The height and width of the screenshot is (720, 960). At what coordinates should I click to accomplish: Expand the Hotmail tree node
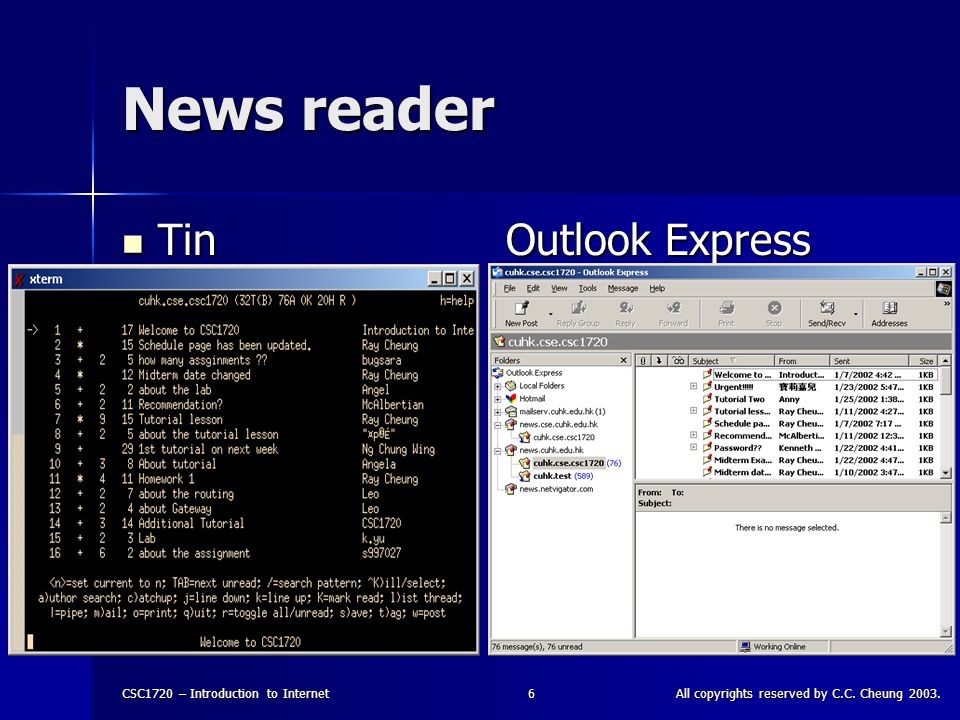pos(498,399)
